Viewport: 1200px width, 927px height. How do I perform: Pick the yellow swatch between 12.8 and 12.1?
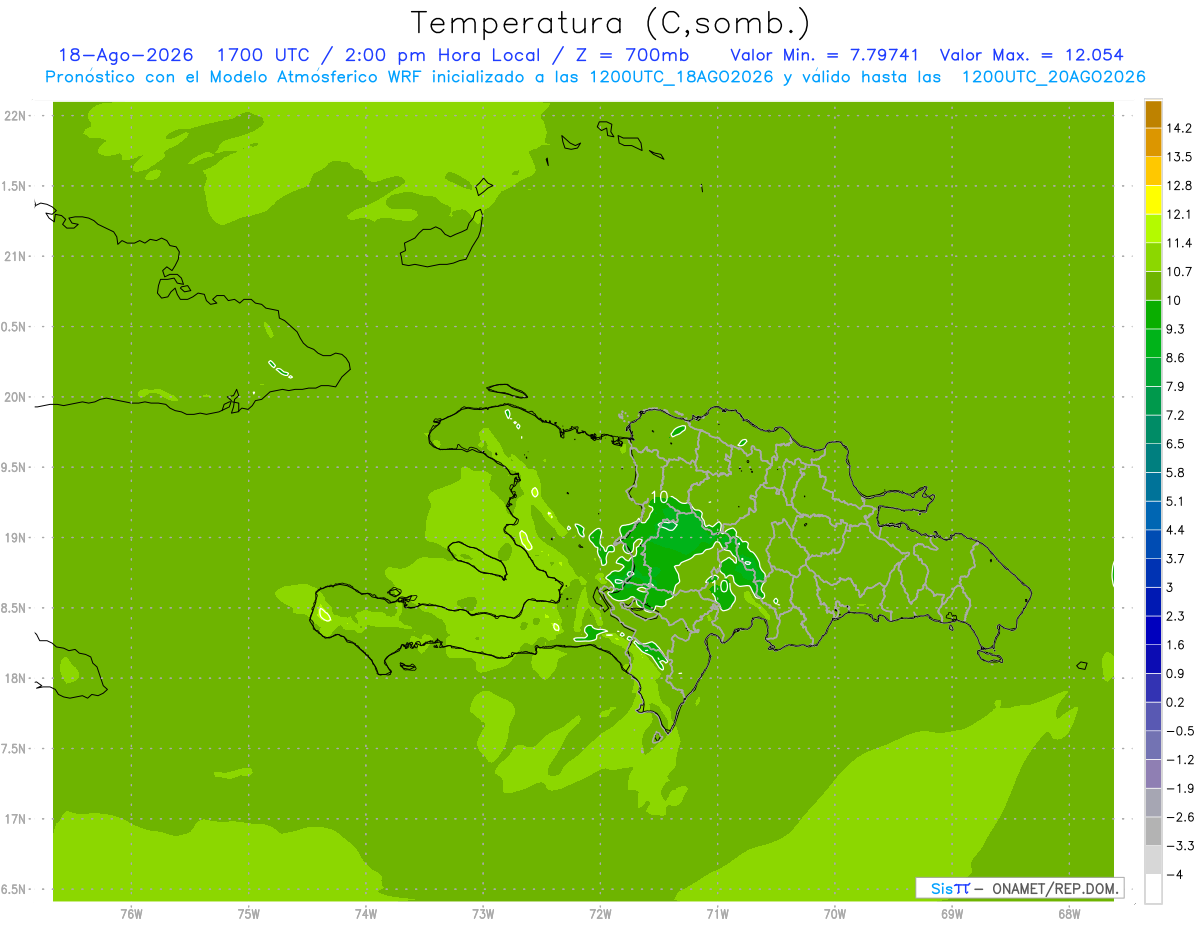tap(1153, 200)
